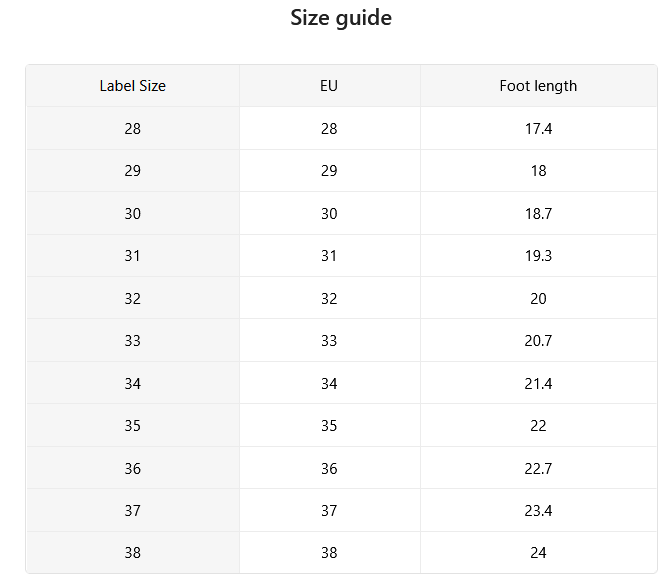669x587 pixels.
Task: Click EU cell with value 38
Action: point(329,552)
